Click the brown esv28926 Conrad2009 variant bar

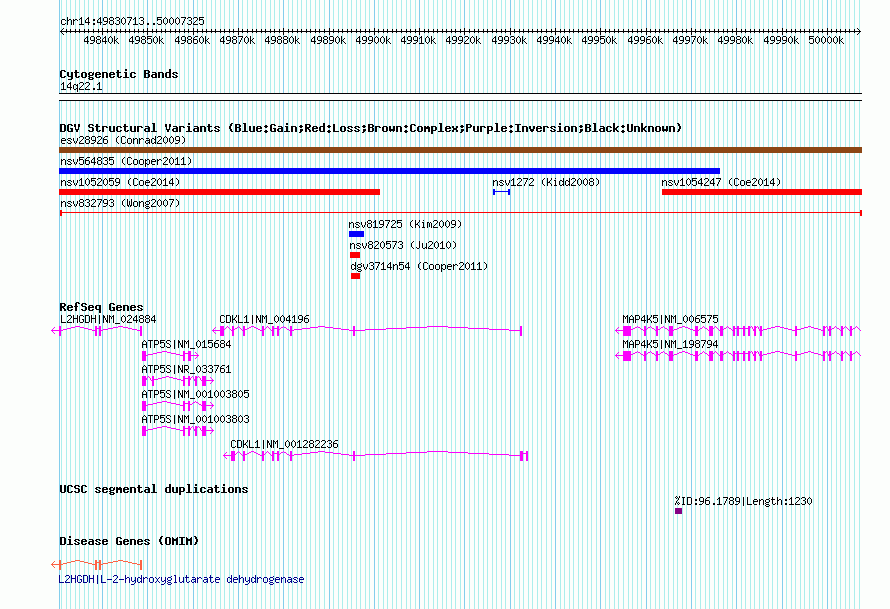[x=460, y=150]
